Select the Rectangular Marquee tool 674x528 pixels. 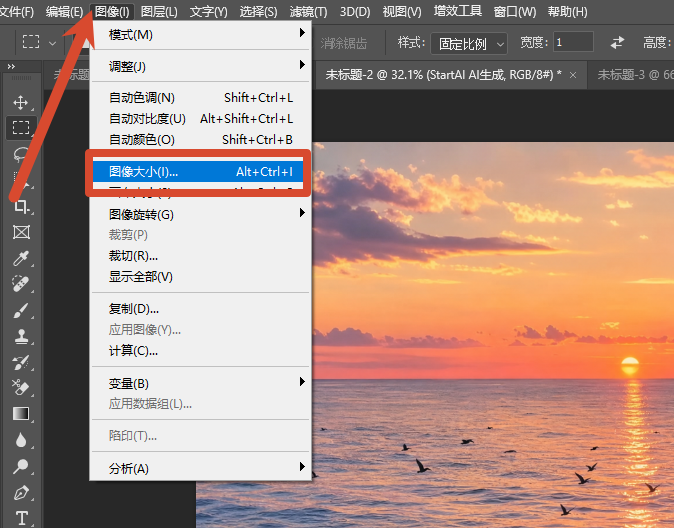point(21,128)
